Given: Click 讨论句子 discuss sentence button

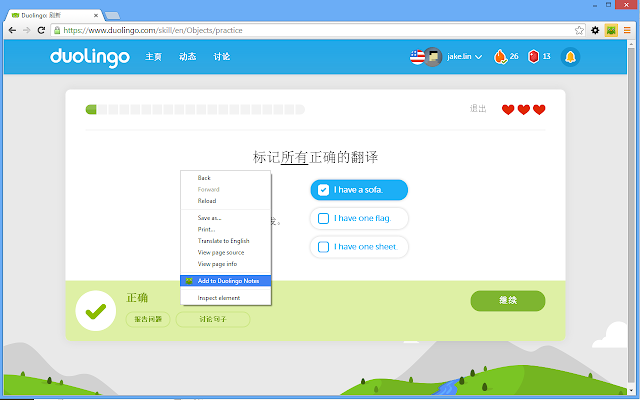Looking at the screenshot, I should pyautogui.click(x=213, y=319).
